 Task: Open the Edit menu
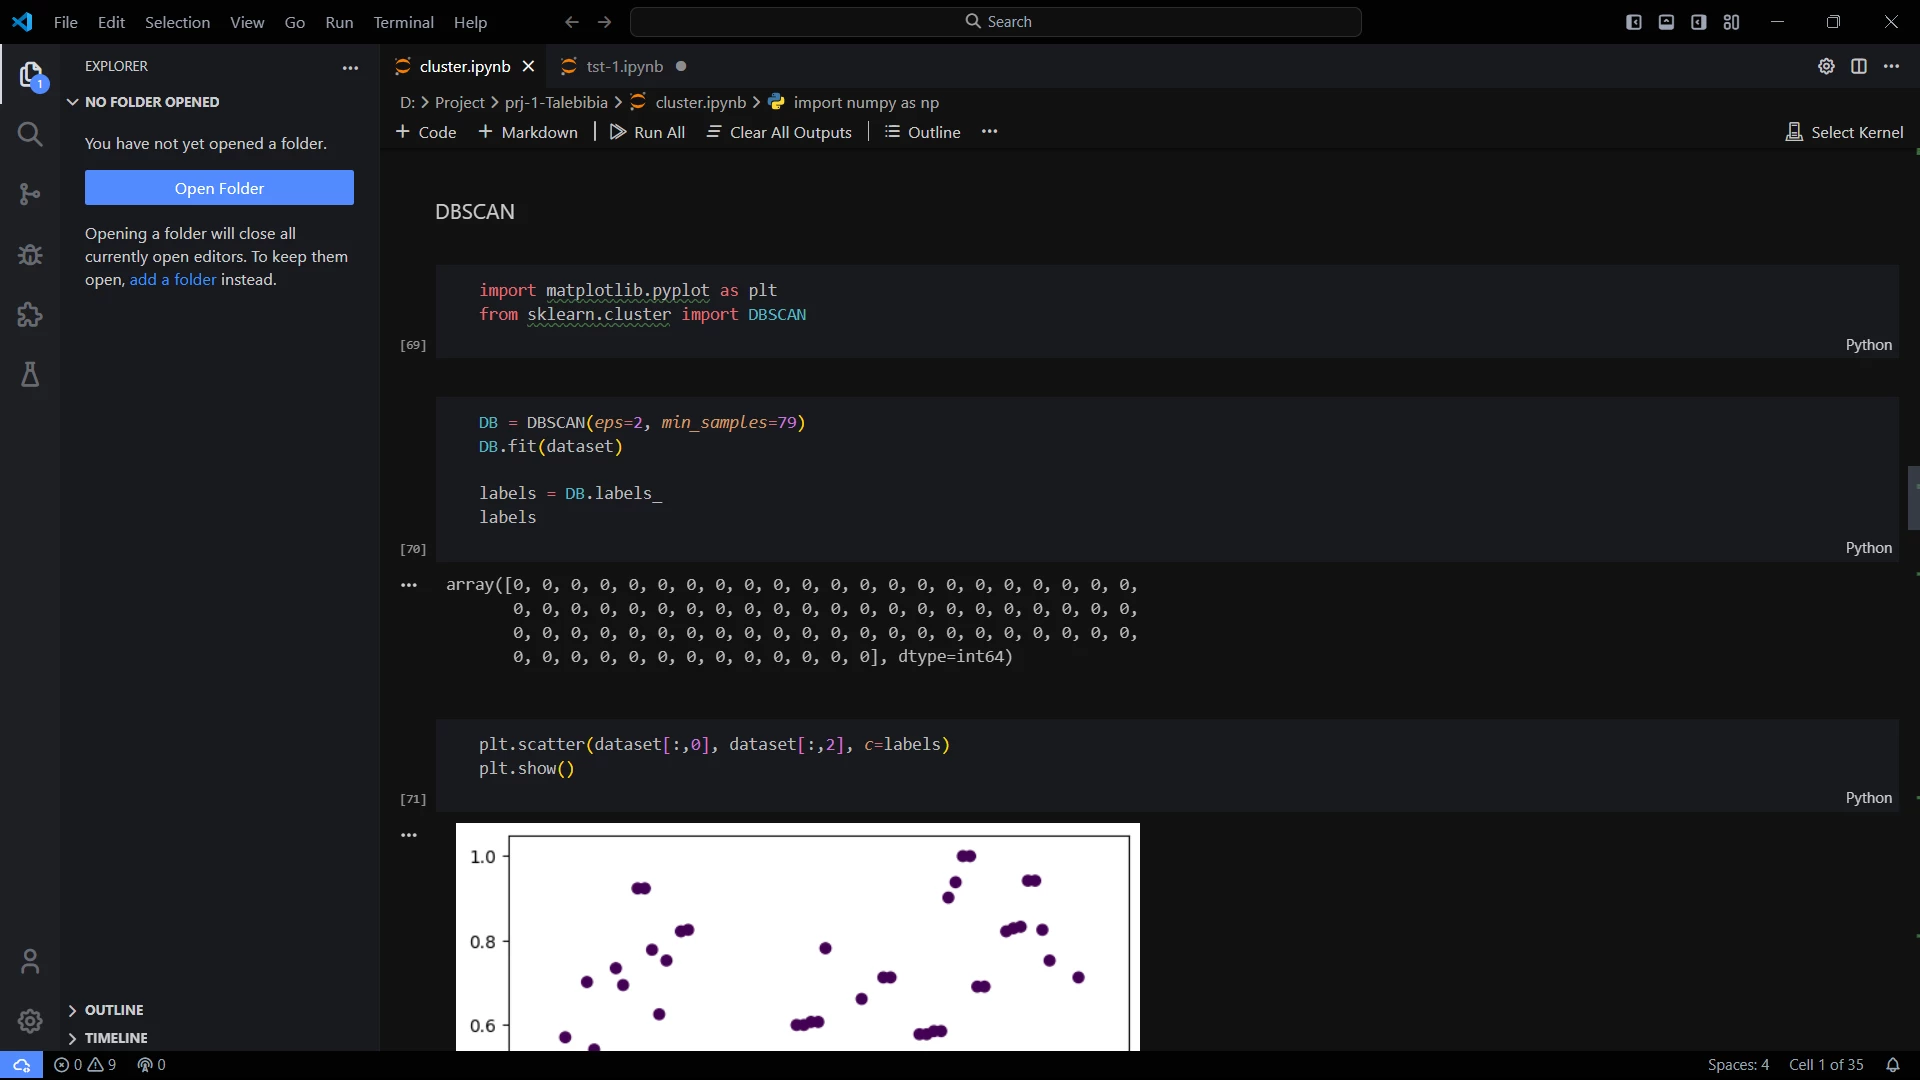111,22
